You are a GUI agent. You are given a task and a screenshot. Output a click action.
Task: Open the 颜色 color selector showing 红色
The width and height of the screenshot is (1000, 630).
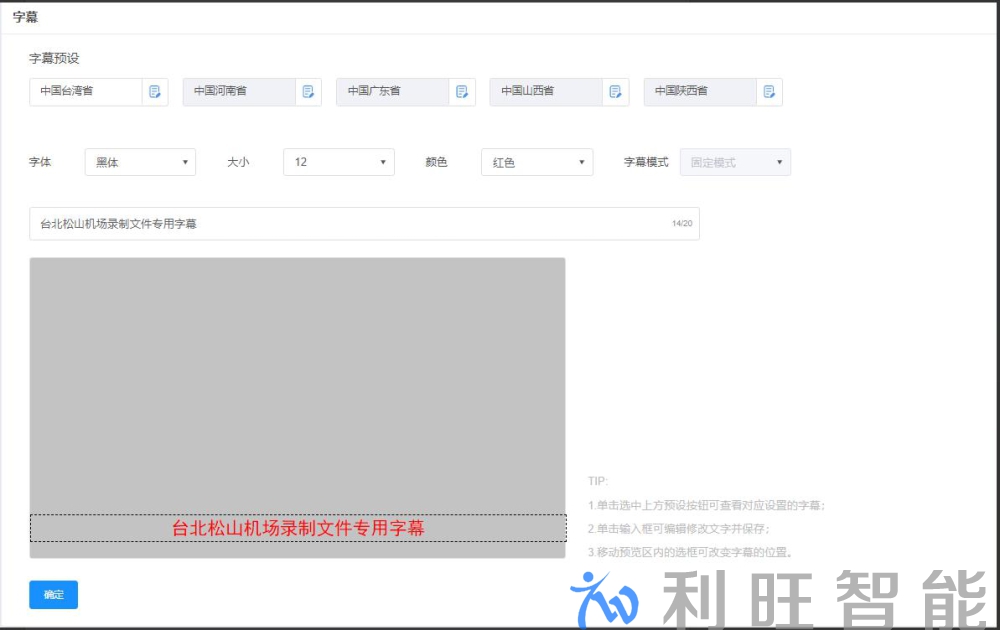[x=537, y=161]
